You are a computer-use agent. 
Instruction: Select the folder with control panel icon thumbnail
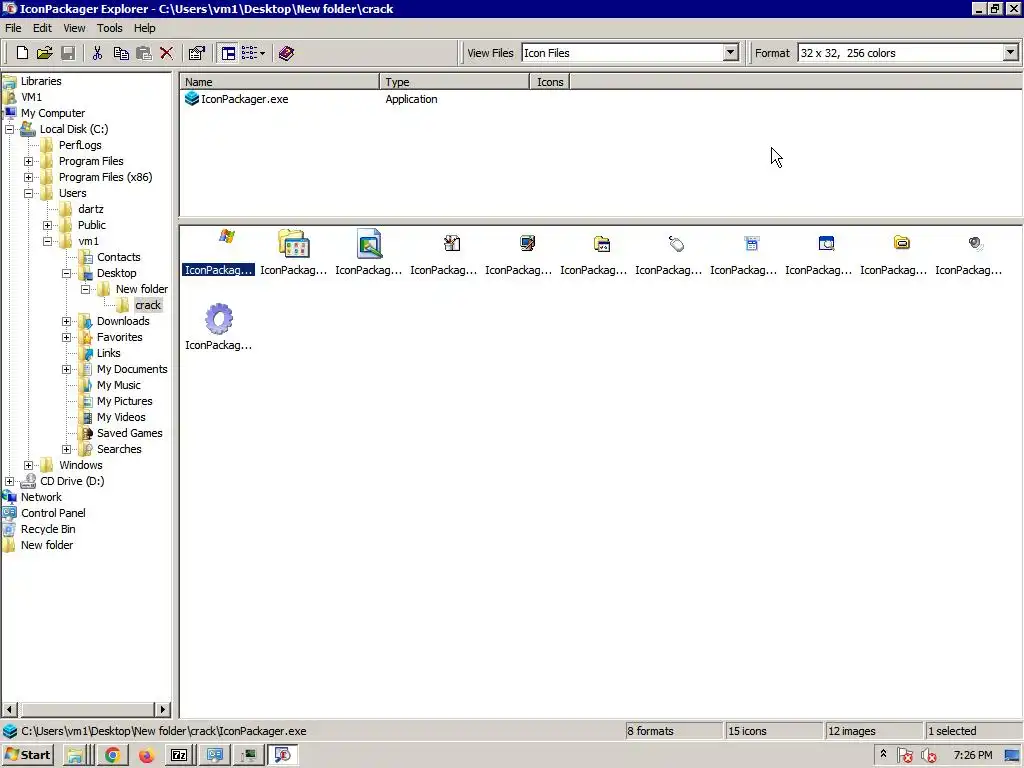(x=293, y=244)
